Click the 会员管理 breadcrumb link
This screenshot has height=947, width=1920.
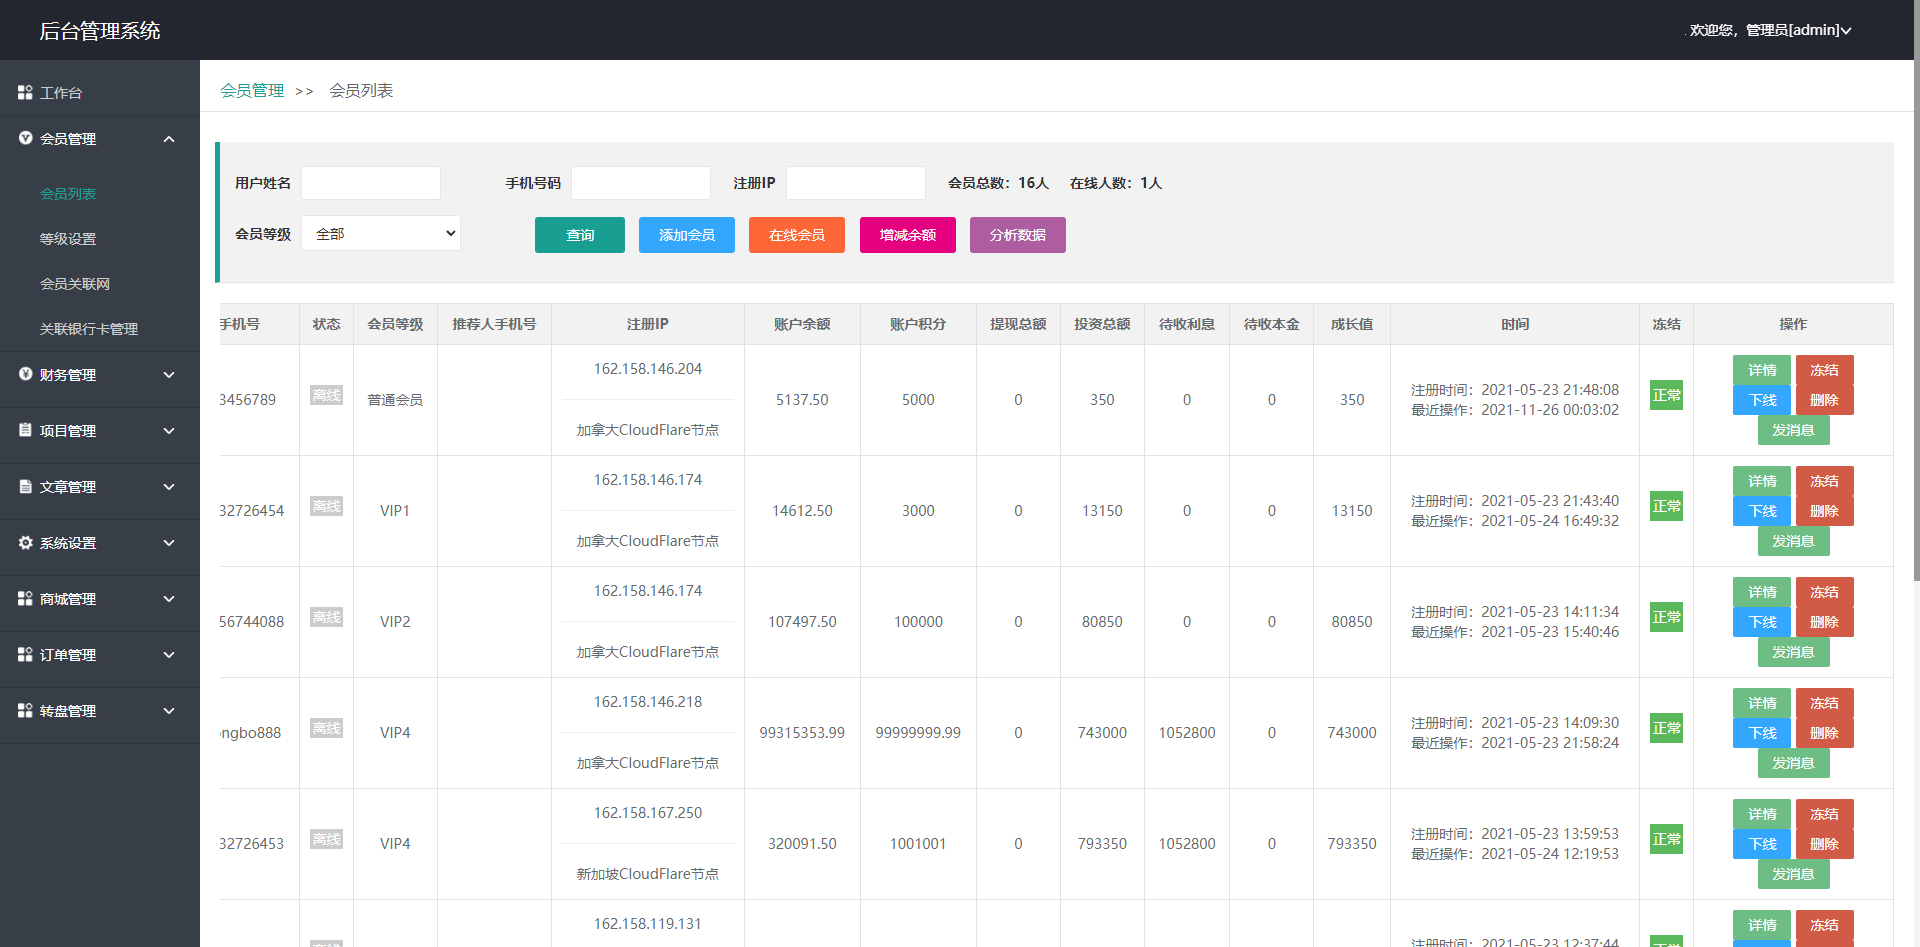(x=252, y=91)
